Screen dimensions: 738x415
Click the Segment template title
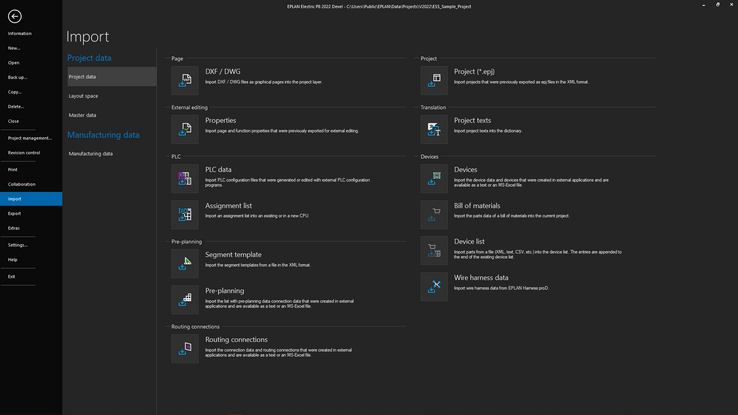click(233, 255)
